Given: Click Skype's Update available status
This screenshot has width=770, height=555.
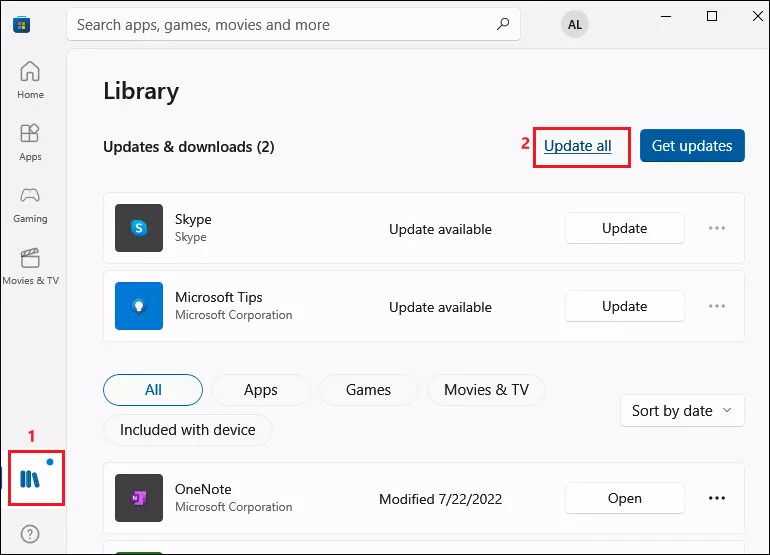Looking at the screenshot, I should 440,229.
